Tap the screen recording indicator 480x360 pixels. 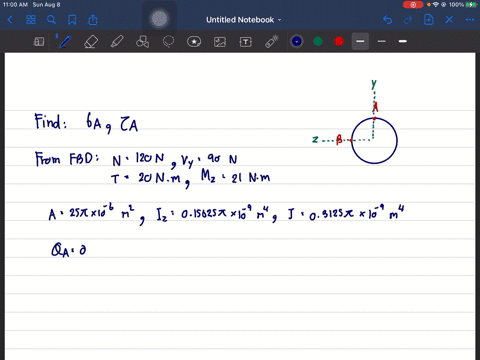(413, 5)
